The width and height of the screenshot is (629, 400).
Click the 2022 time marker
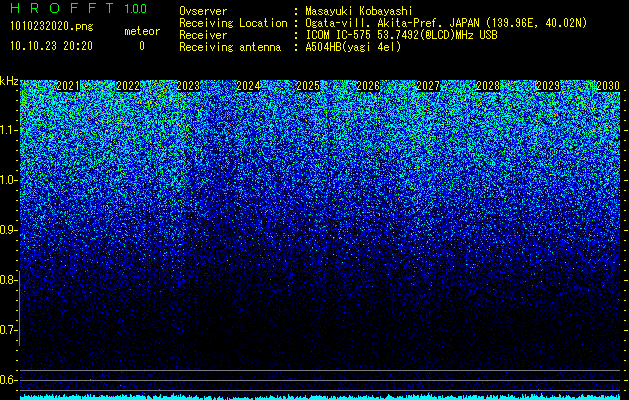[128, 86]
